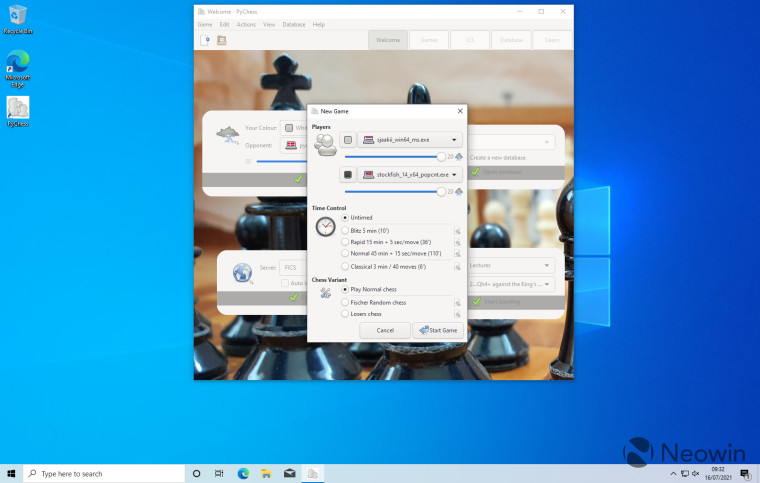Click Type here to search box

tap(104, 473)
